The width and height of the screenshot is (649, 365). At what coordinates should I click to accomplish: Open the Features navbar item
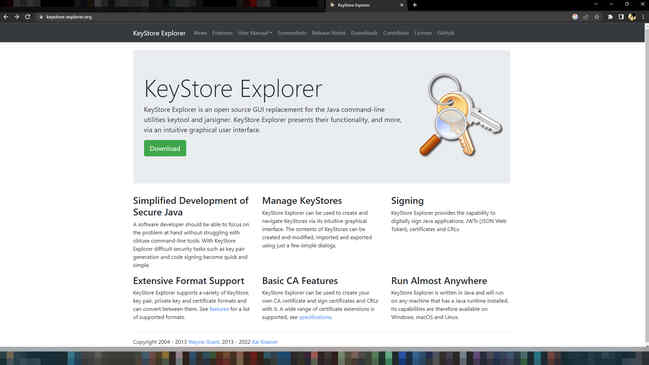click(x=222, y=33)
